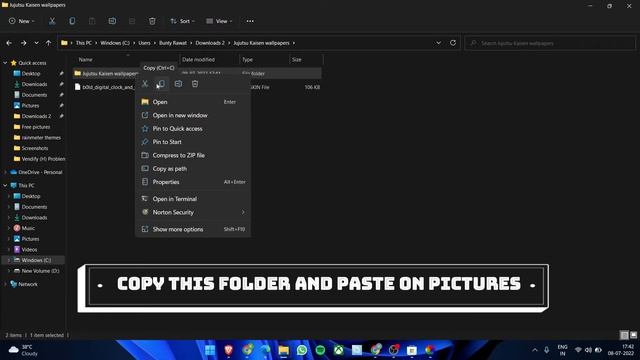Open the Sort dropdown
Image resolution: width=640 pixels, height=360 pixels.
tap(182, 21)
